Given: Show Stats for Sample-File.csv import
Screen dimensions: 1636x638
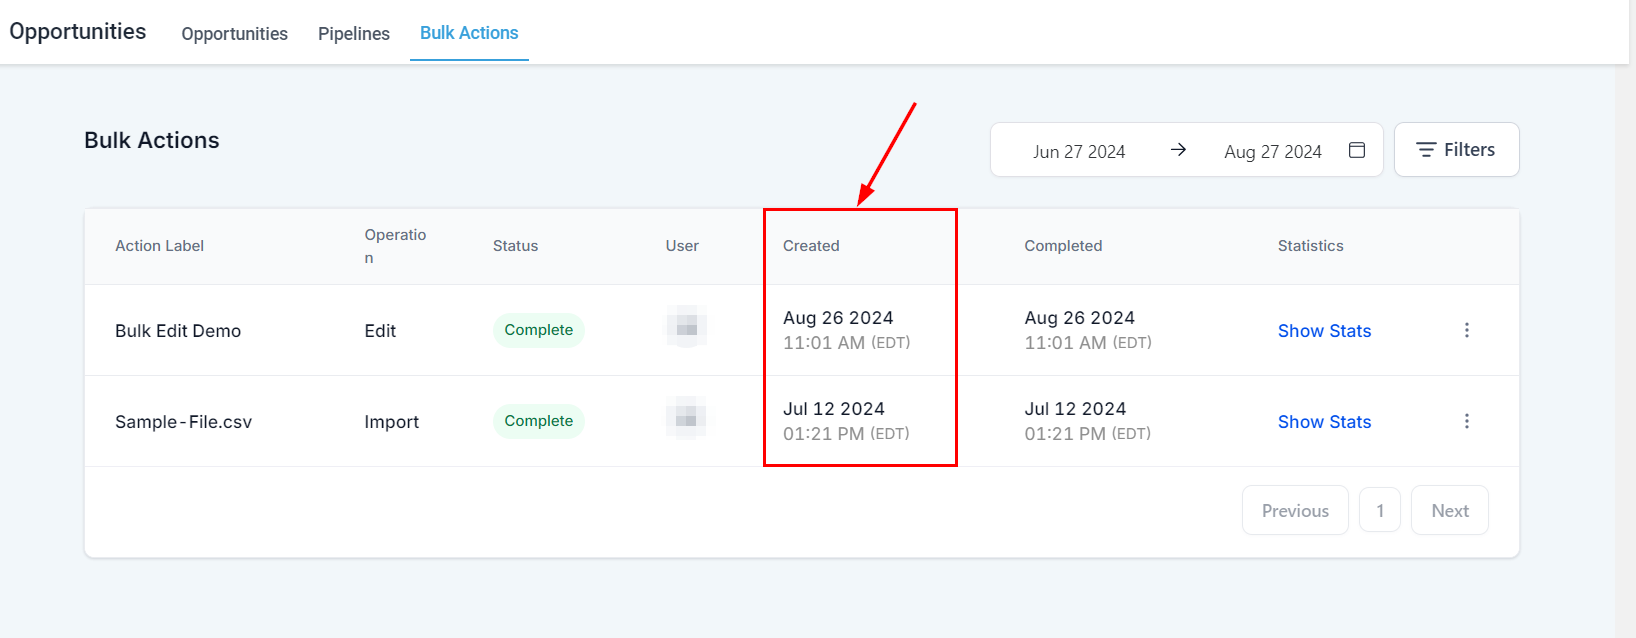Looking at the screenshot, I should pos(1324,422).
